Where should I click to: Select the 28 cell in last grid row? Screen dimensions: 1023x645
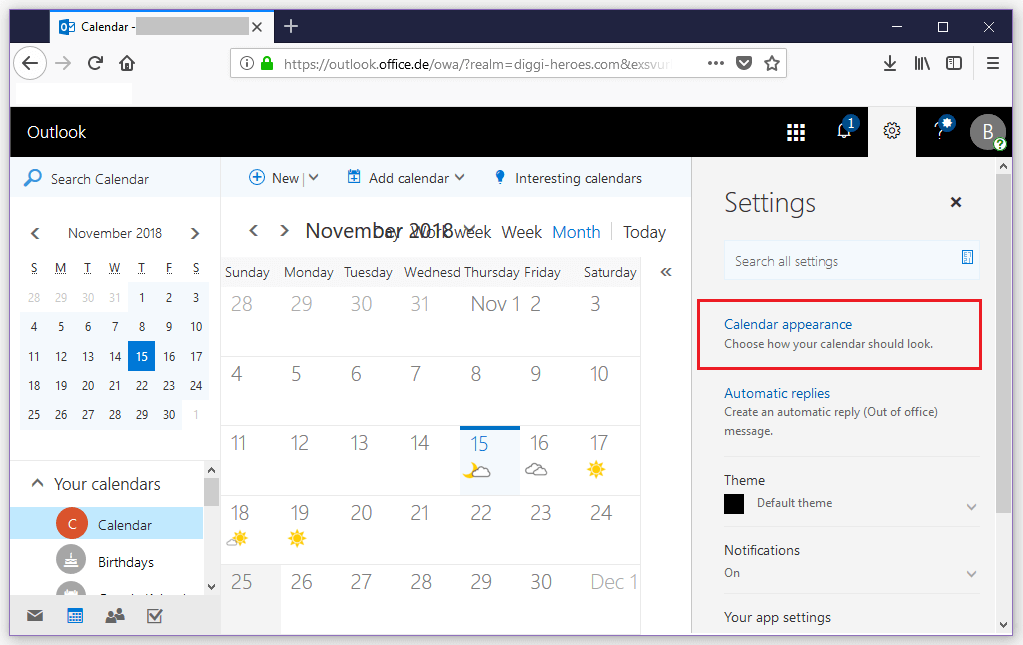point(421,582)
